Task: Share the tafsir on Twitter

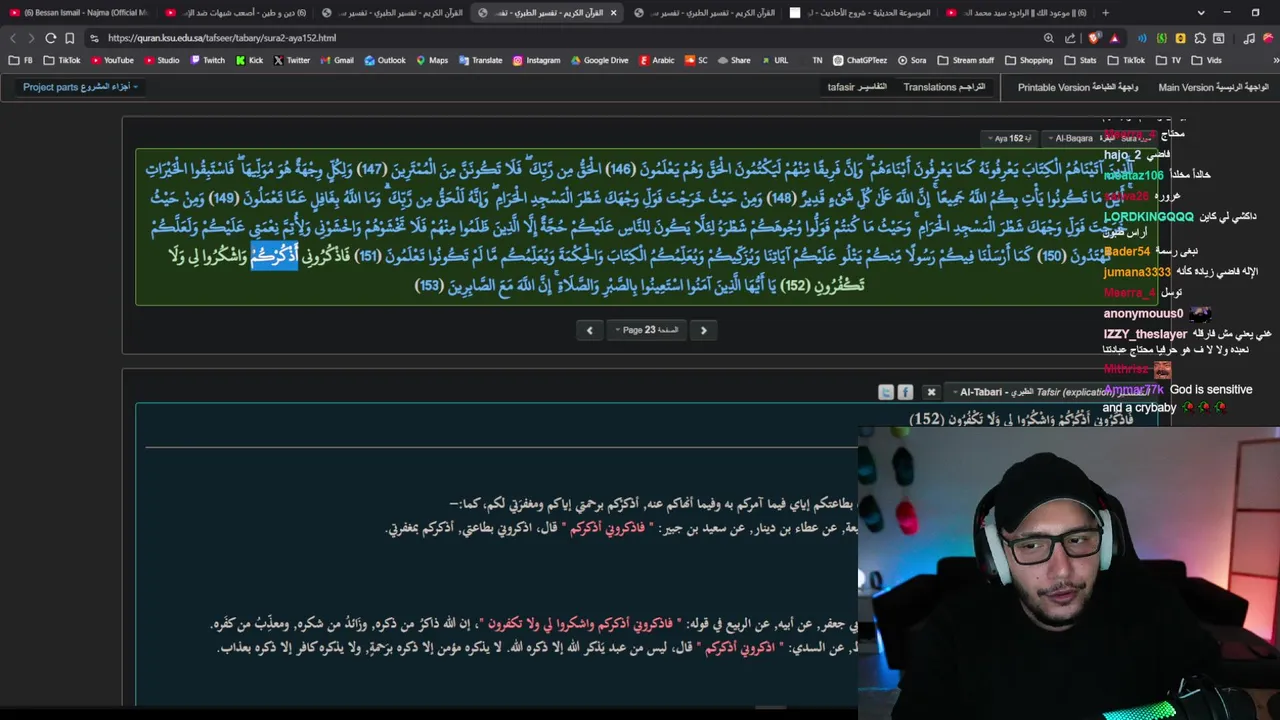Action: click(885, 392)
